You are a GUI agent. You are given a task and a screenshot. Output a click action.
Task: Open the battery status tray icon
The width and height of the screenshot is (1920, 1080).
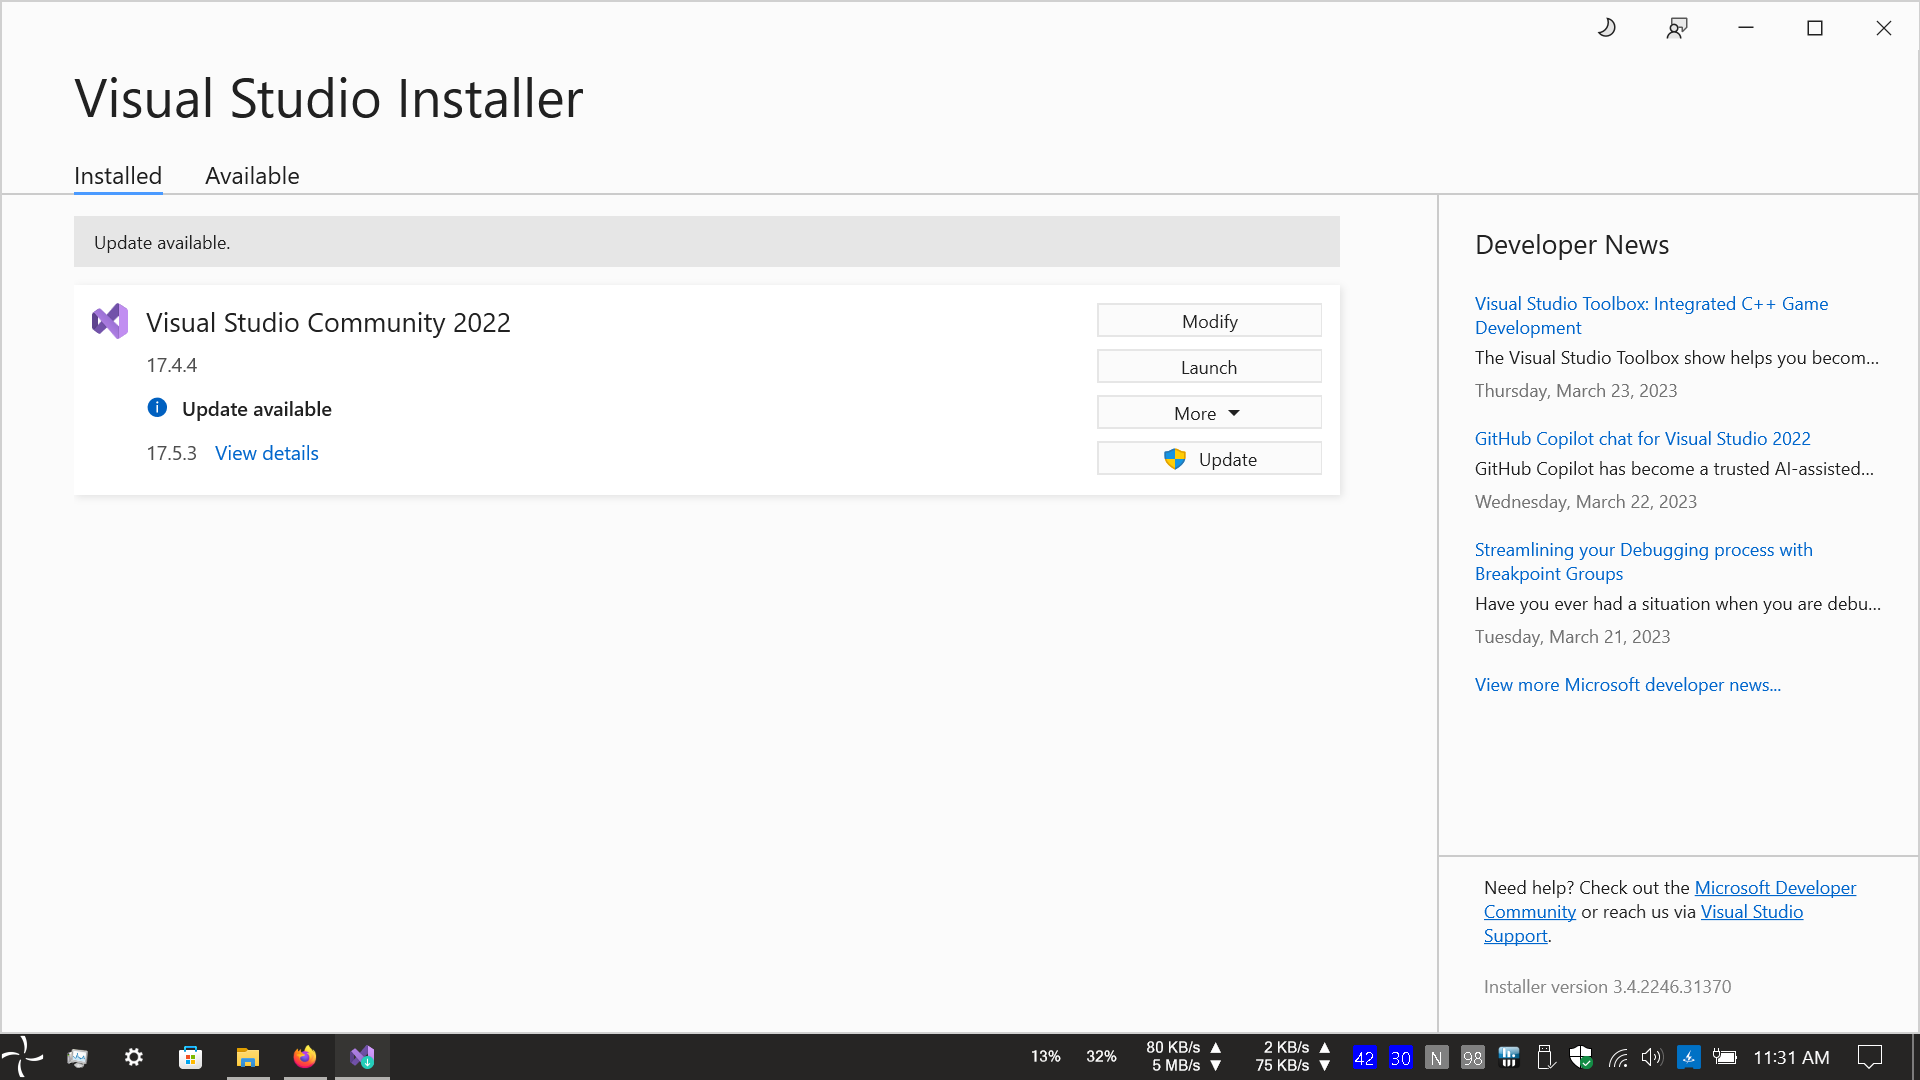point(1725,1057)
